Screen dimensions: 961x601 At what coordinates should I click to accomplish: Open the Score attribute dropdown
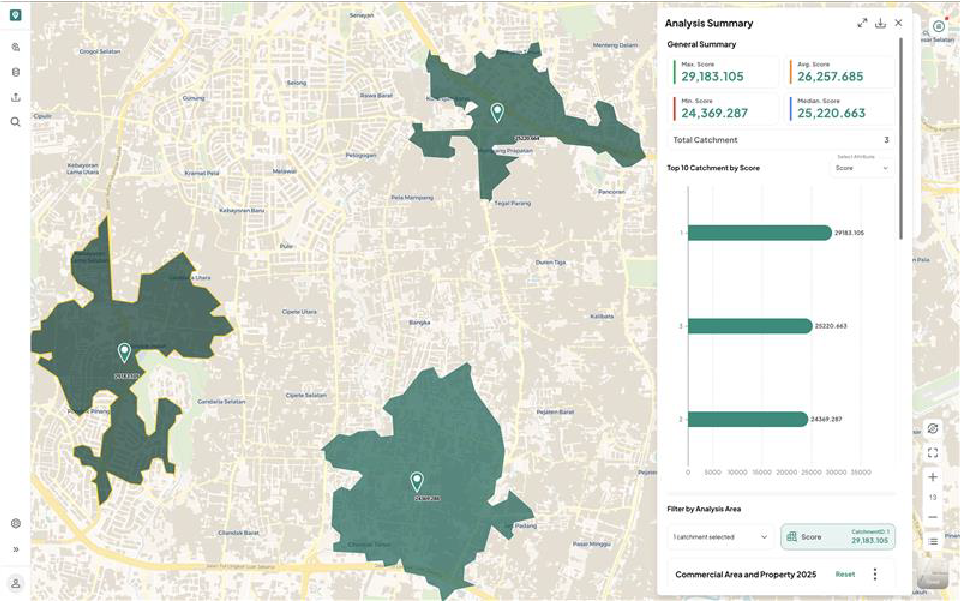pos(861,168)
